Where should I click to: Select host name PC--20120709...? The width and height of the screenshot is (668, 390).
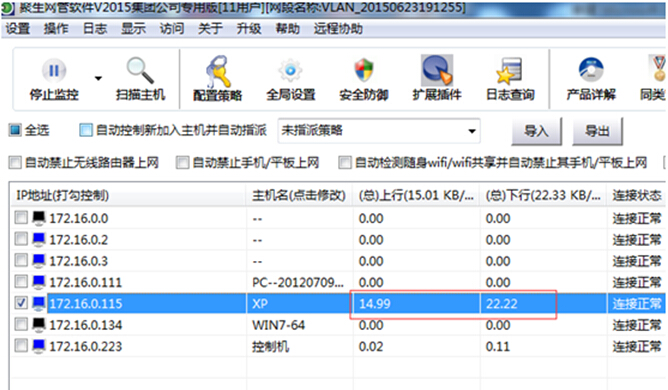pos(298,282)
